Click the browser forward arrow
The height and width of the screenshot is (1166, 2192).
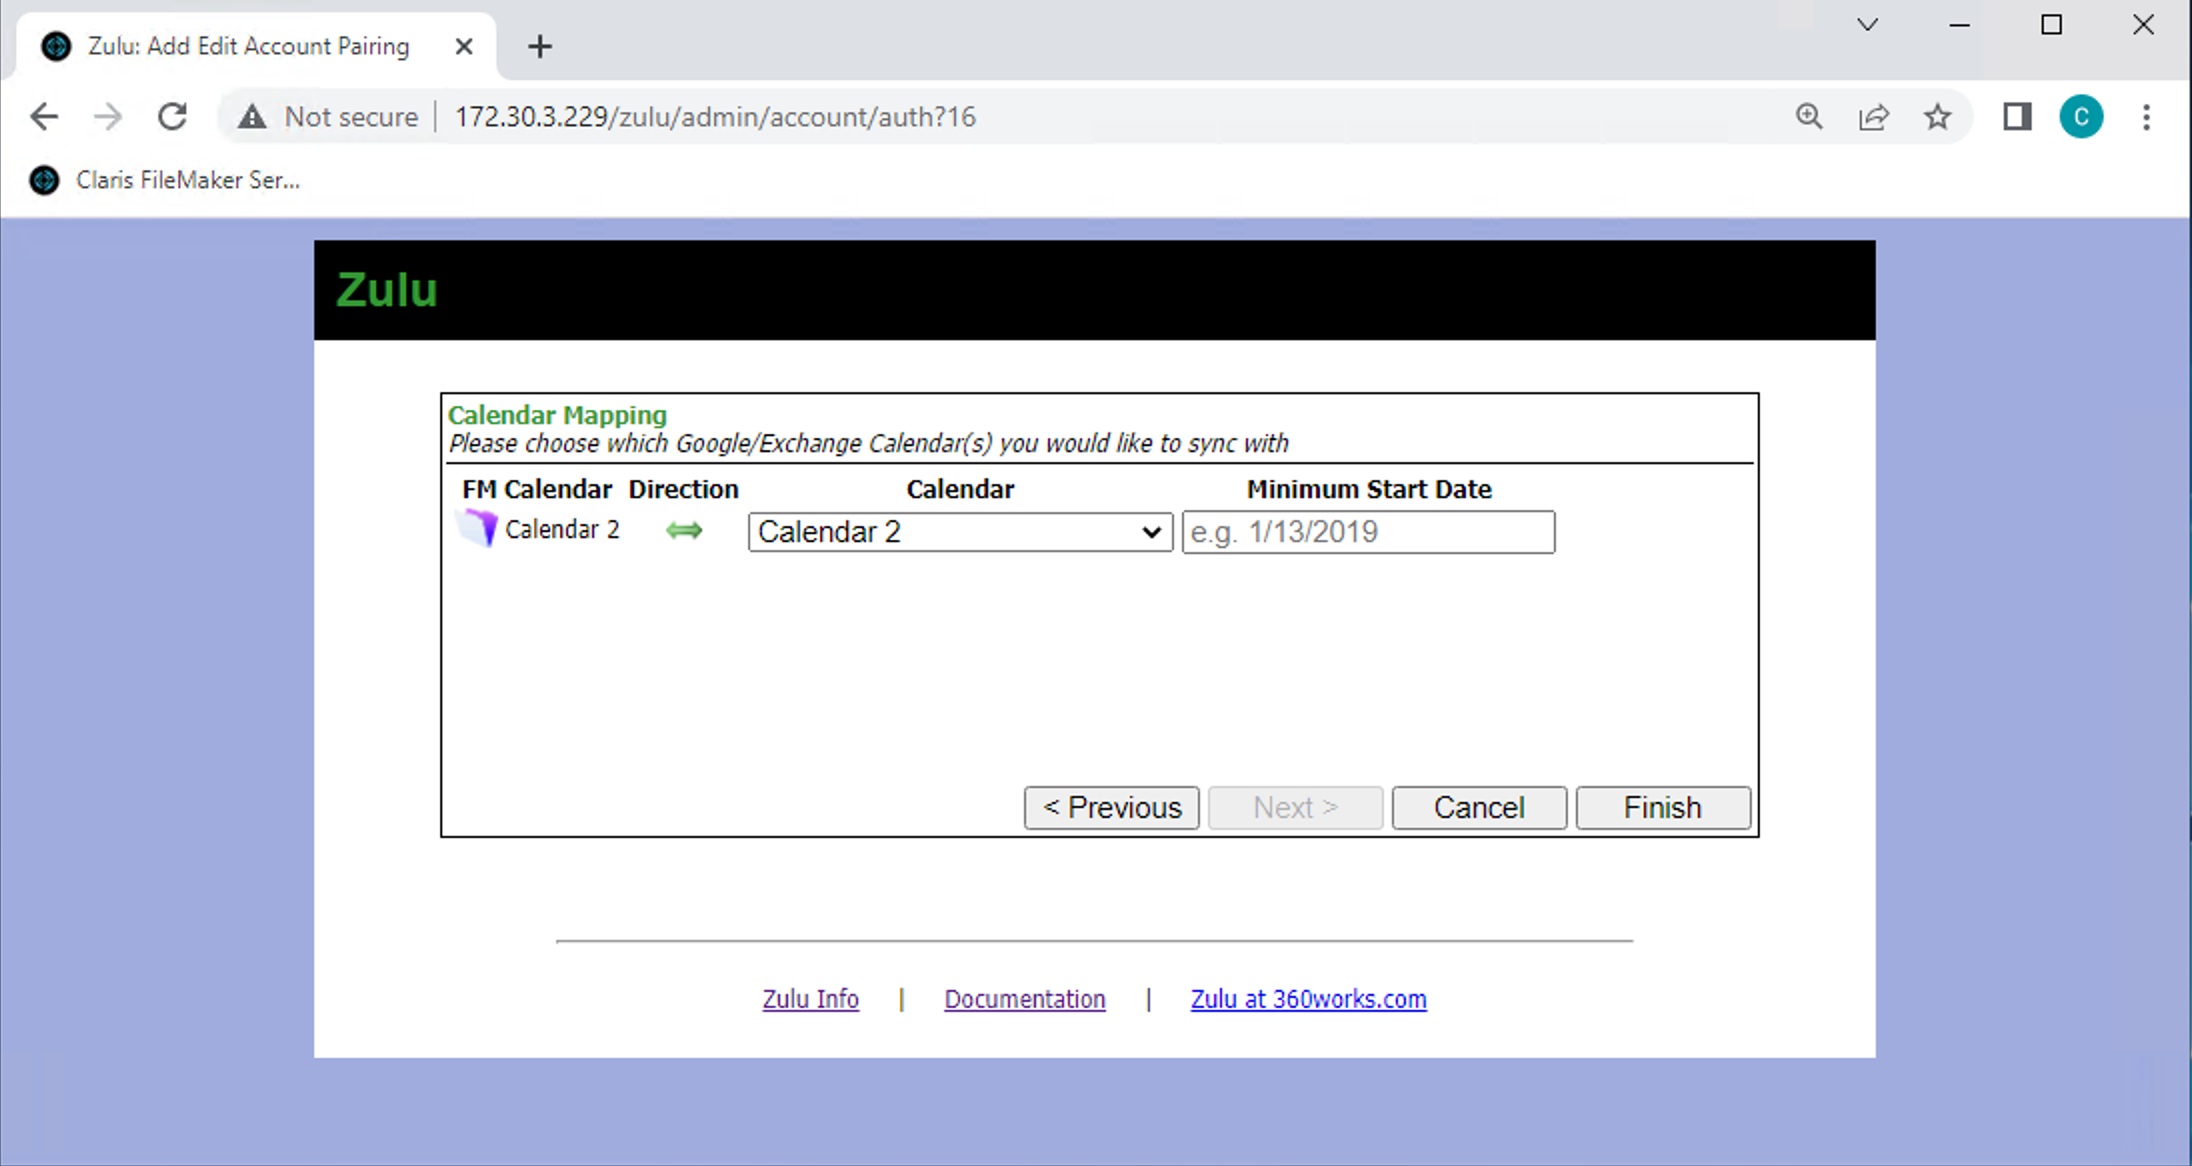tap(107, 117)
